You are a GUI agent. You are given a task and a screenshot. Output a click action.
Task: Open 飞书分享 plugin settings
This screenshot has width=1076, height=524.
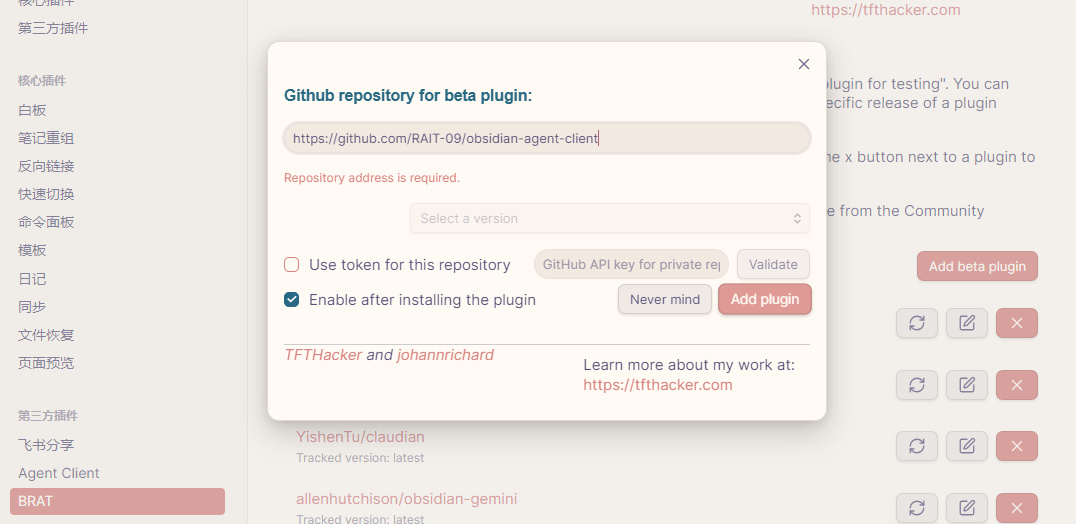point(46,445)
